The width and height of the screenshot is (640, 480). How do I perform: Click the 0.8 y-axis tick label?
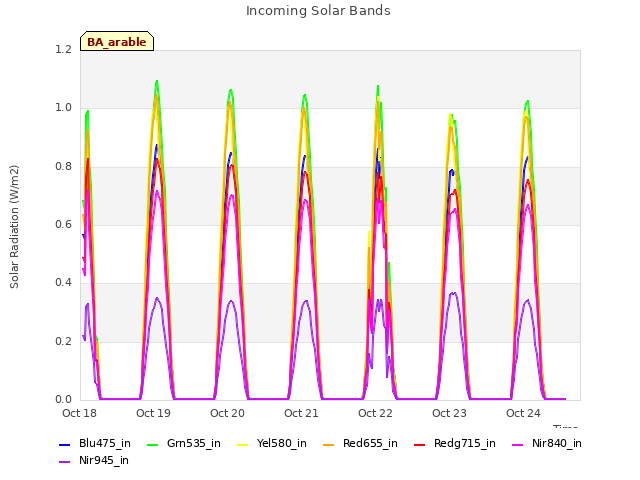point(63,166)
